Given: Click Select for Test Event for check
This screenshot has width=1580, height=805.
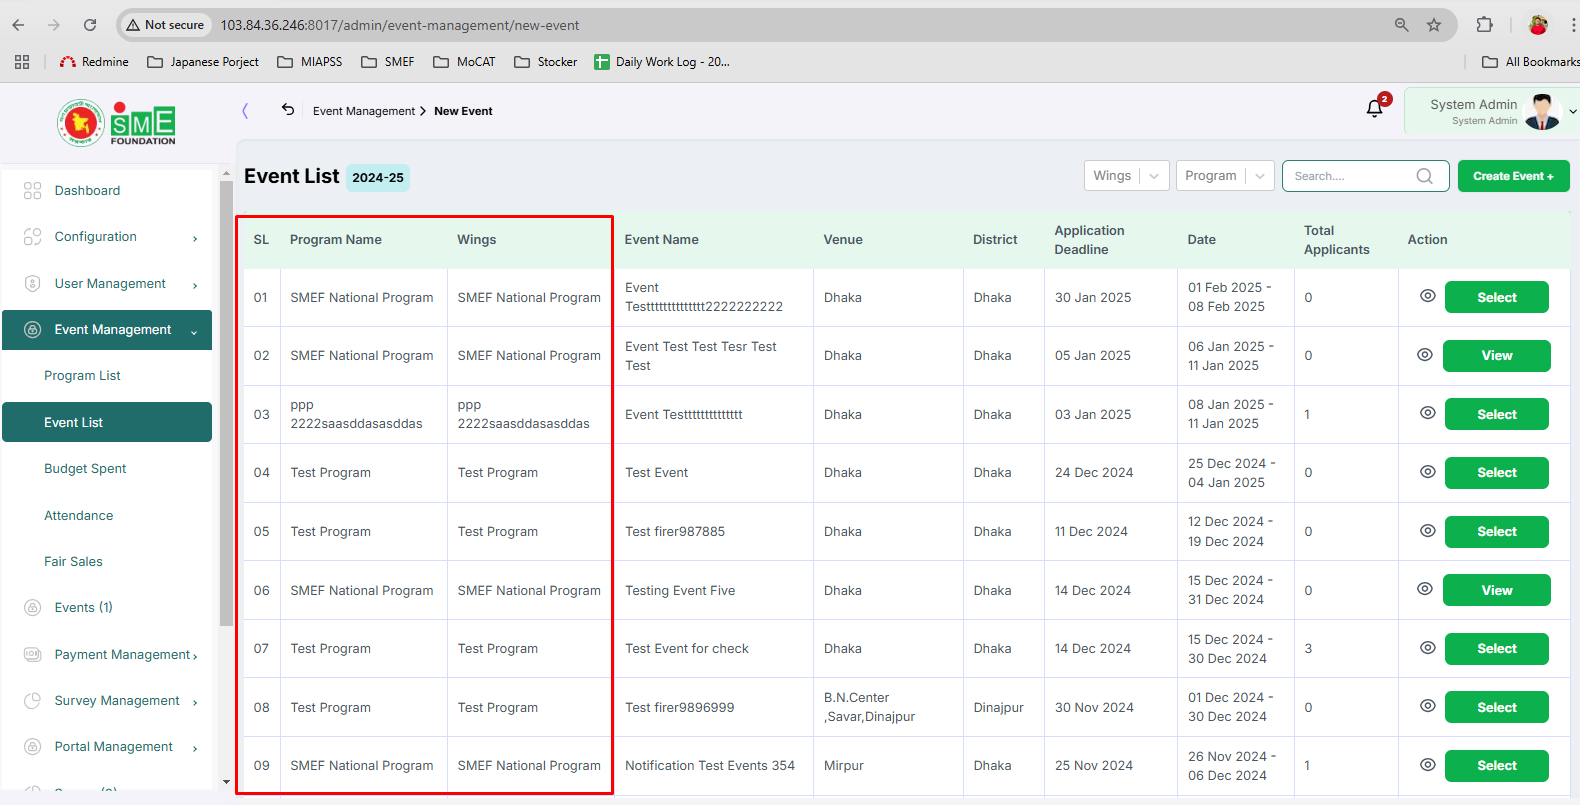Looking at the screenshot, I should [1496, 649].
